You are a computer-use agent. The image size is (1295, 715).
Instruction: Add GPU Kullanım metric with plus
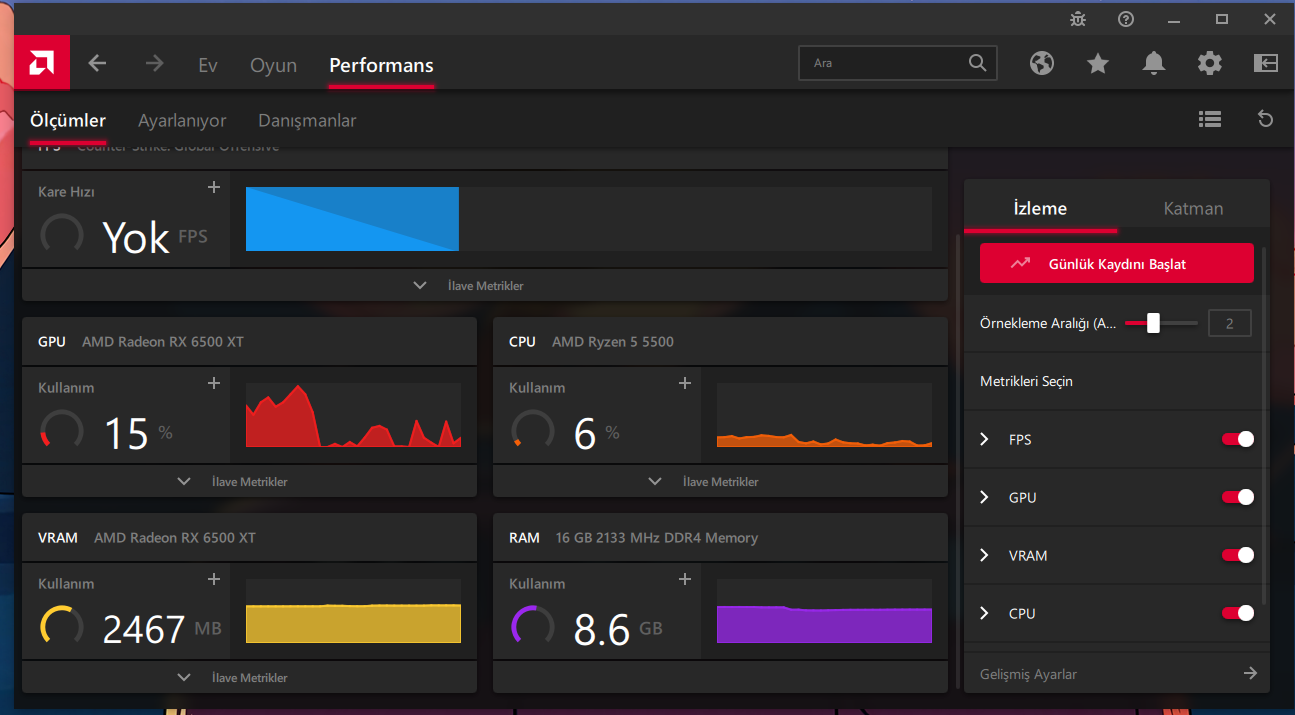[x=213, y=383]
